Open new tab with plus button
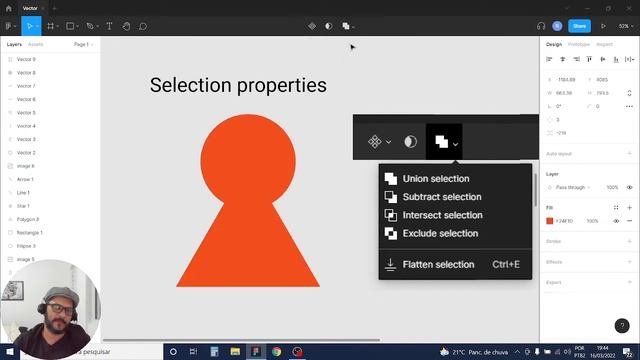 54,8
